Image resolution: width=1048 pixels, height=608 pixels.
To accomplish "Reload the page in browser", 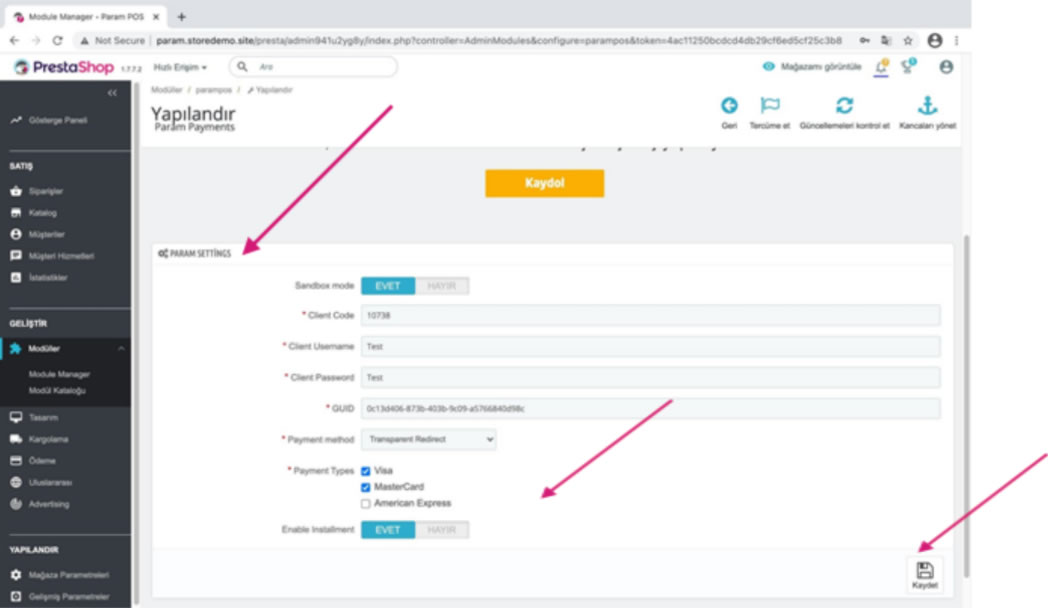I will tap(57, 41).
